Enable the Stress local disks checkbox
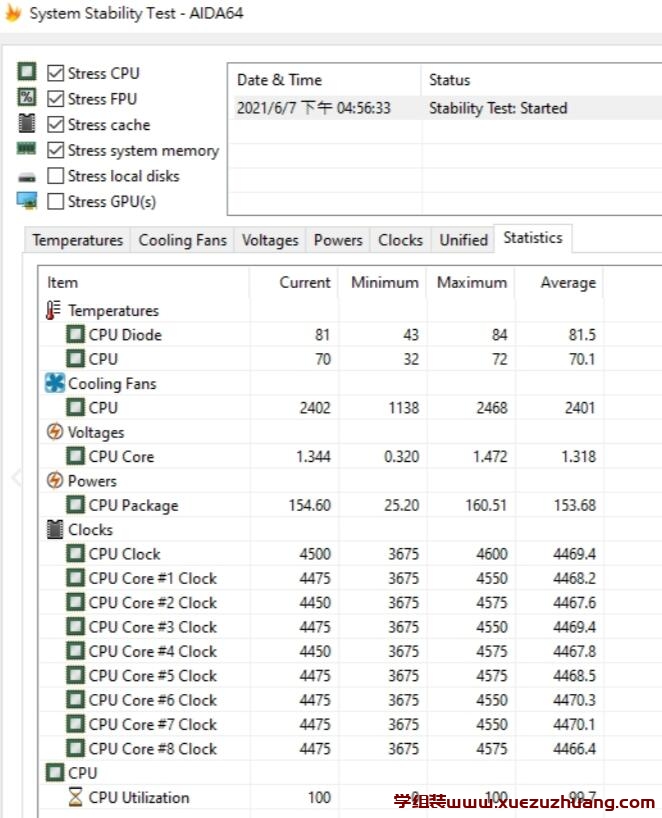Screen dimensions: 662x818 [55, 175]
